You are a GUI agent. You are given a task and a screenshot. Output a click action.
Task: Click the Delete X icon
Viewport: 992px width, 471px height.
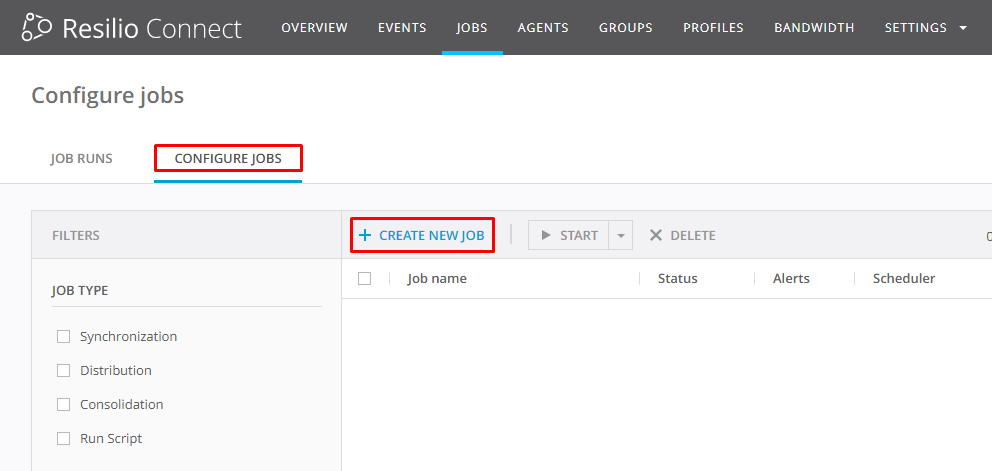[656, 236]
